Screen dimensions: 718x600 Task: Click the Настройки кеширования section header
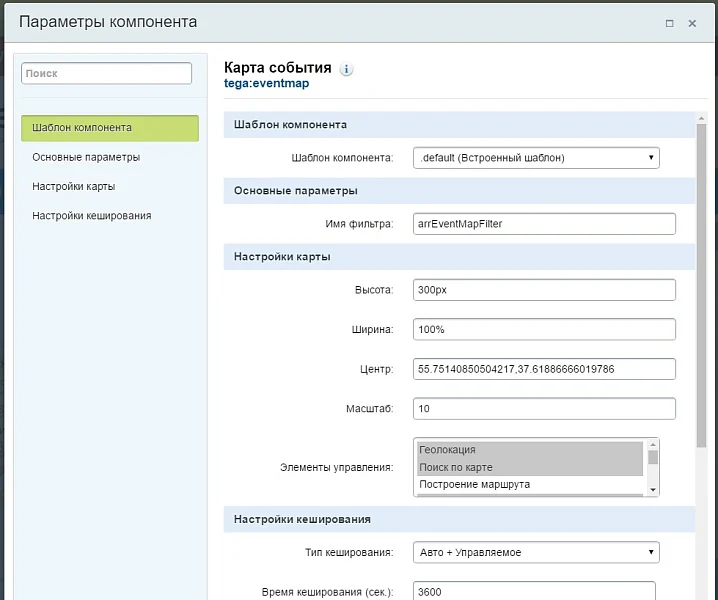(x=459, y=519)
